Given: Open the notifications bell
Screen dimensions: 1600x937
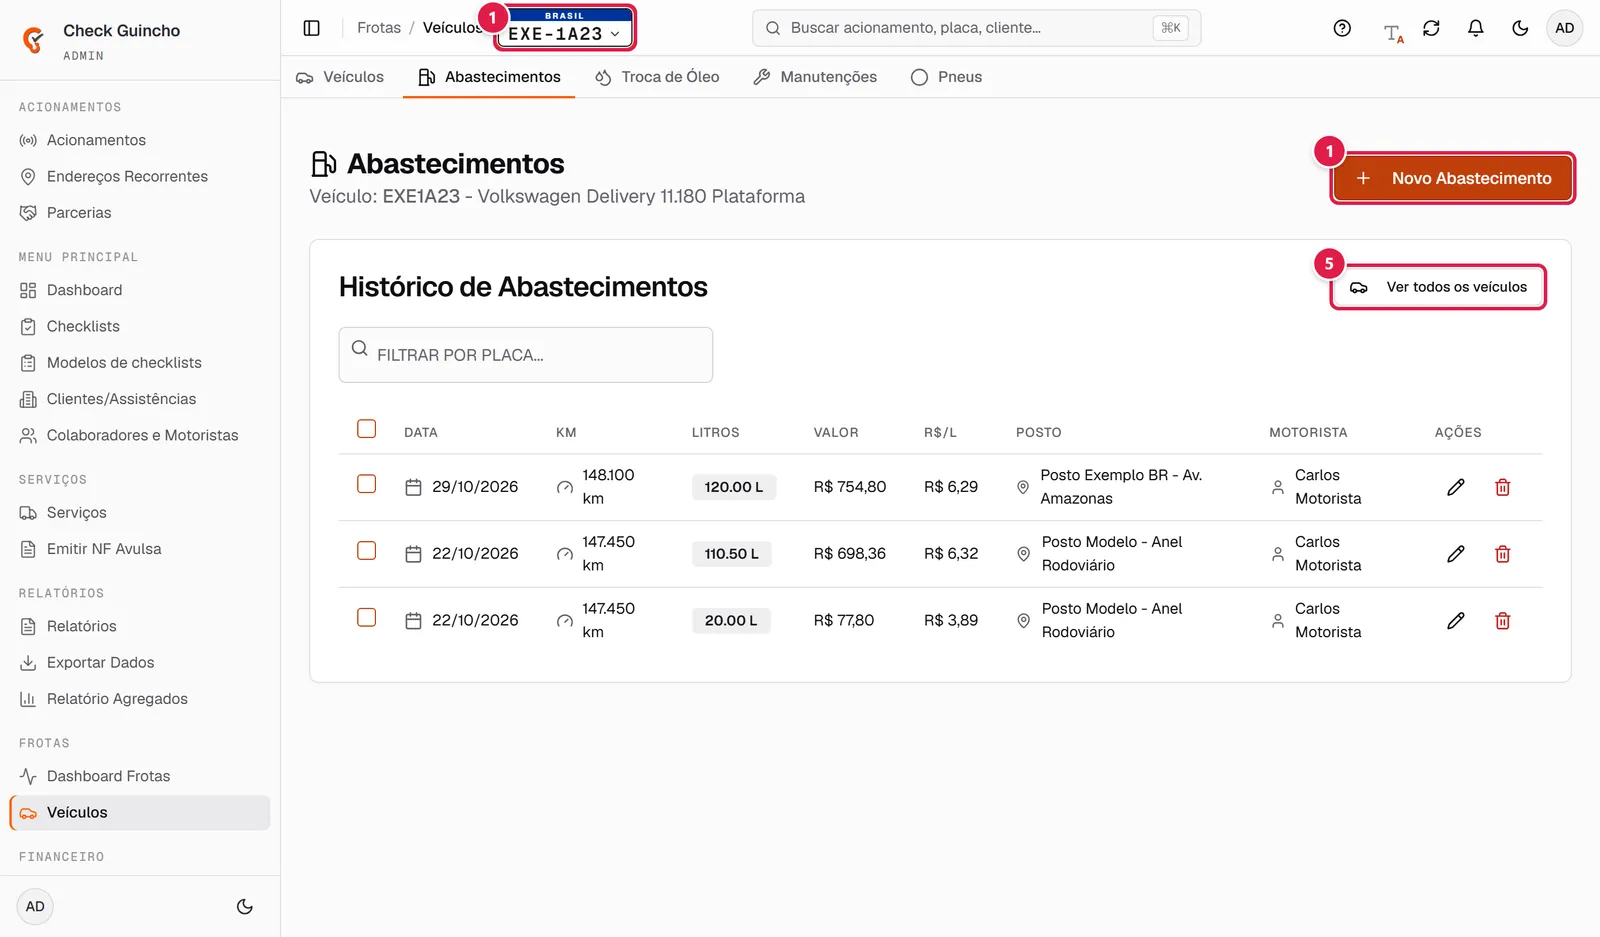Looking at the screenshot, I should point(1475,28).
